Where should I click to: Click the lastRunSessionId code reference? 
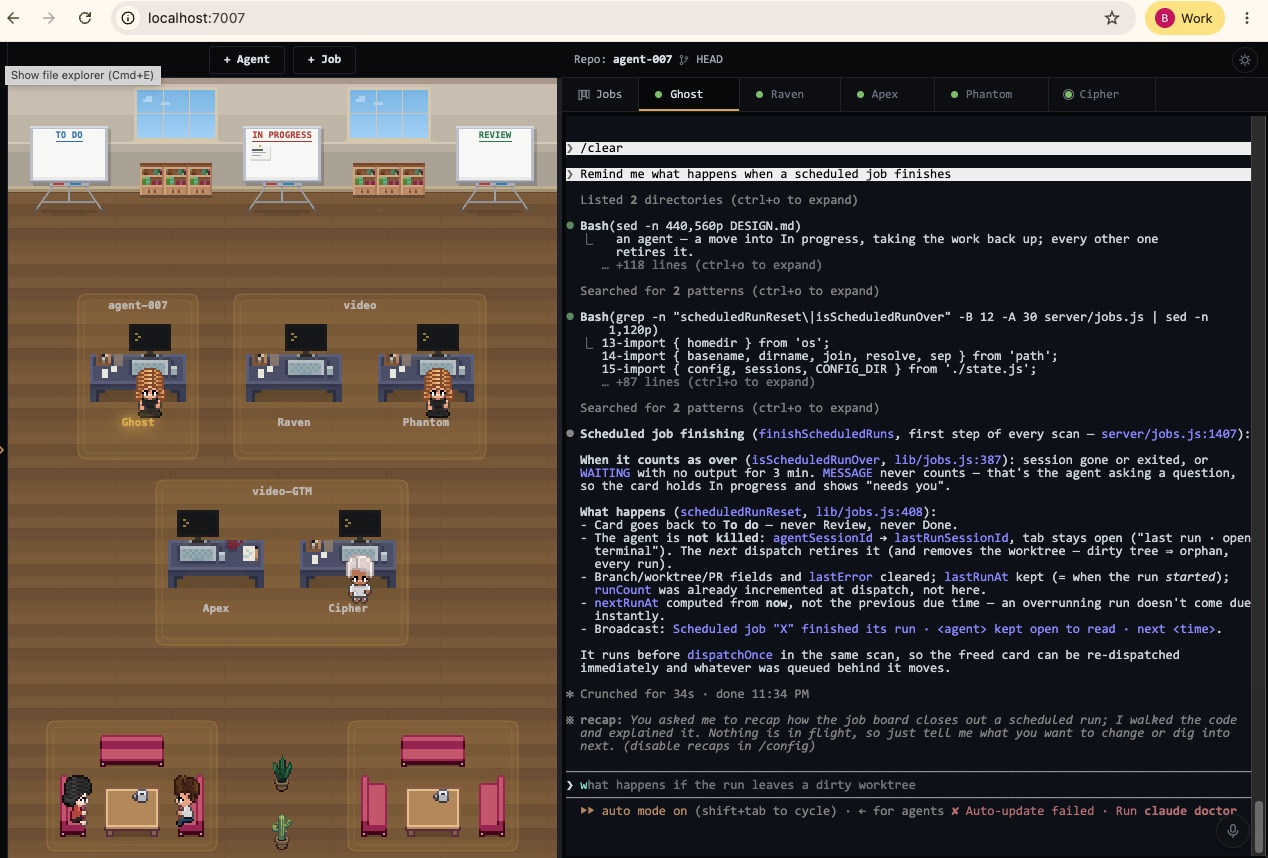[x=950, y=538]
